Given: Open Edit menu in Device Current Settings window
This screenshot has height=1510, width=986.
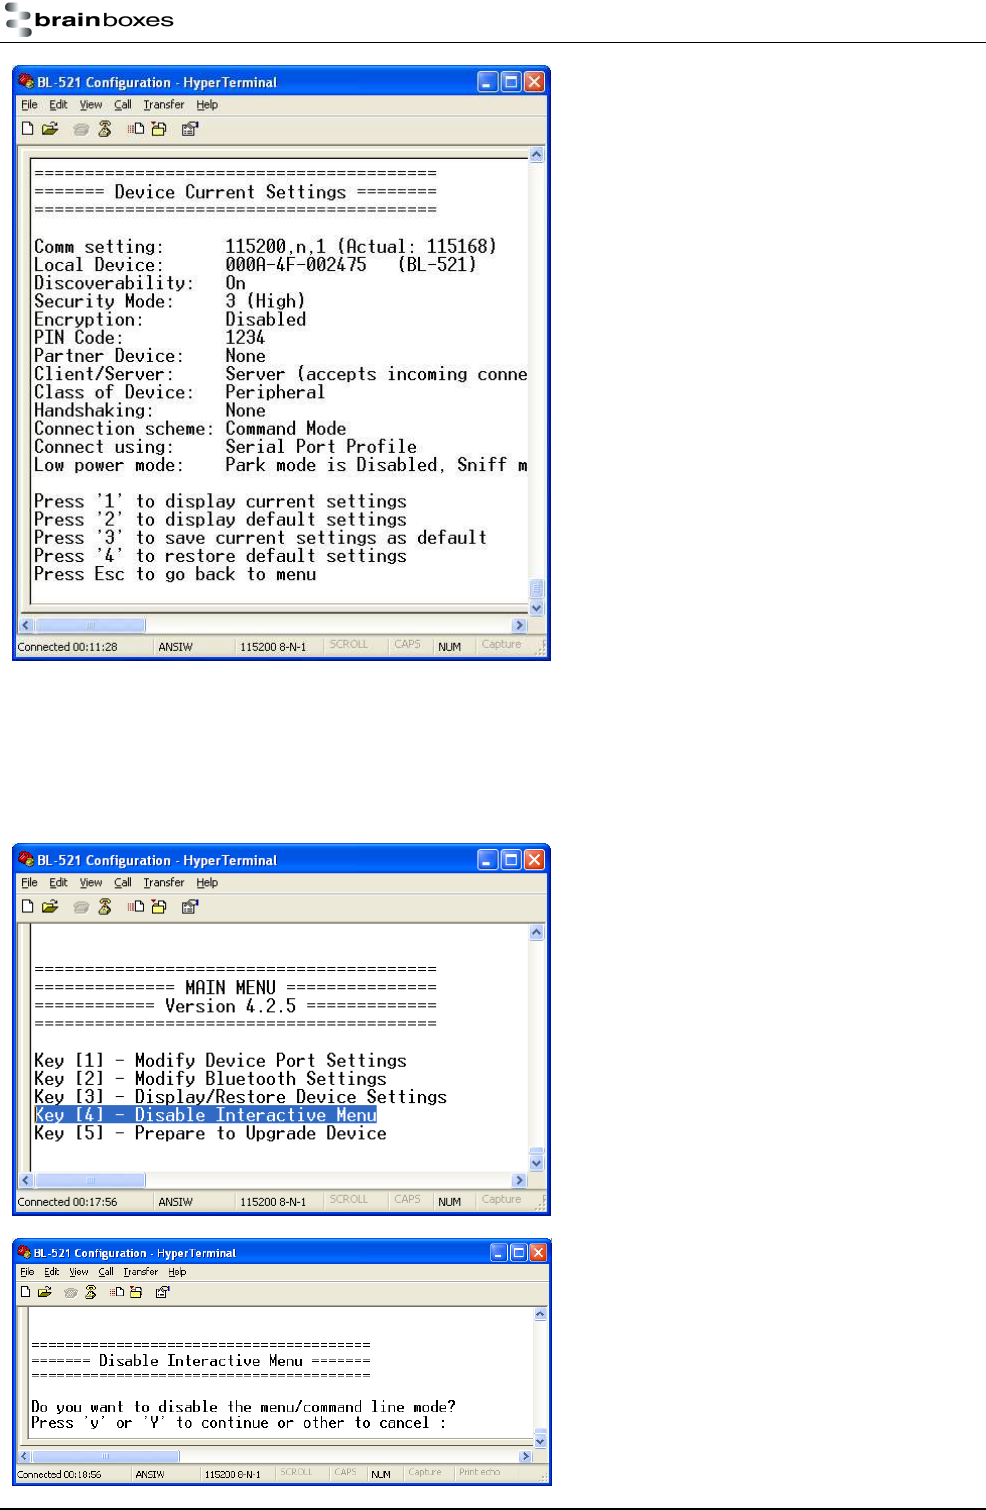Looking at the screenshot, I should [59, 104].
